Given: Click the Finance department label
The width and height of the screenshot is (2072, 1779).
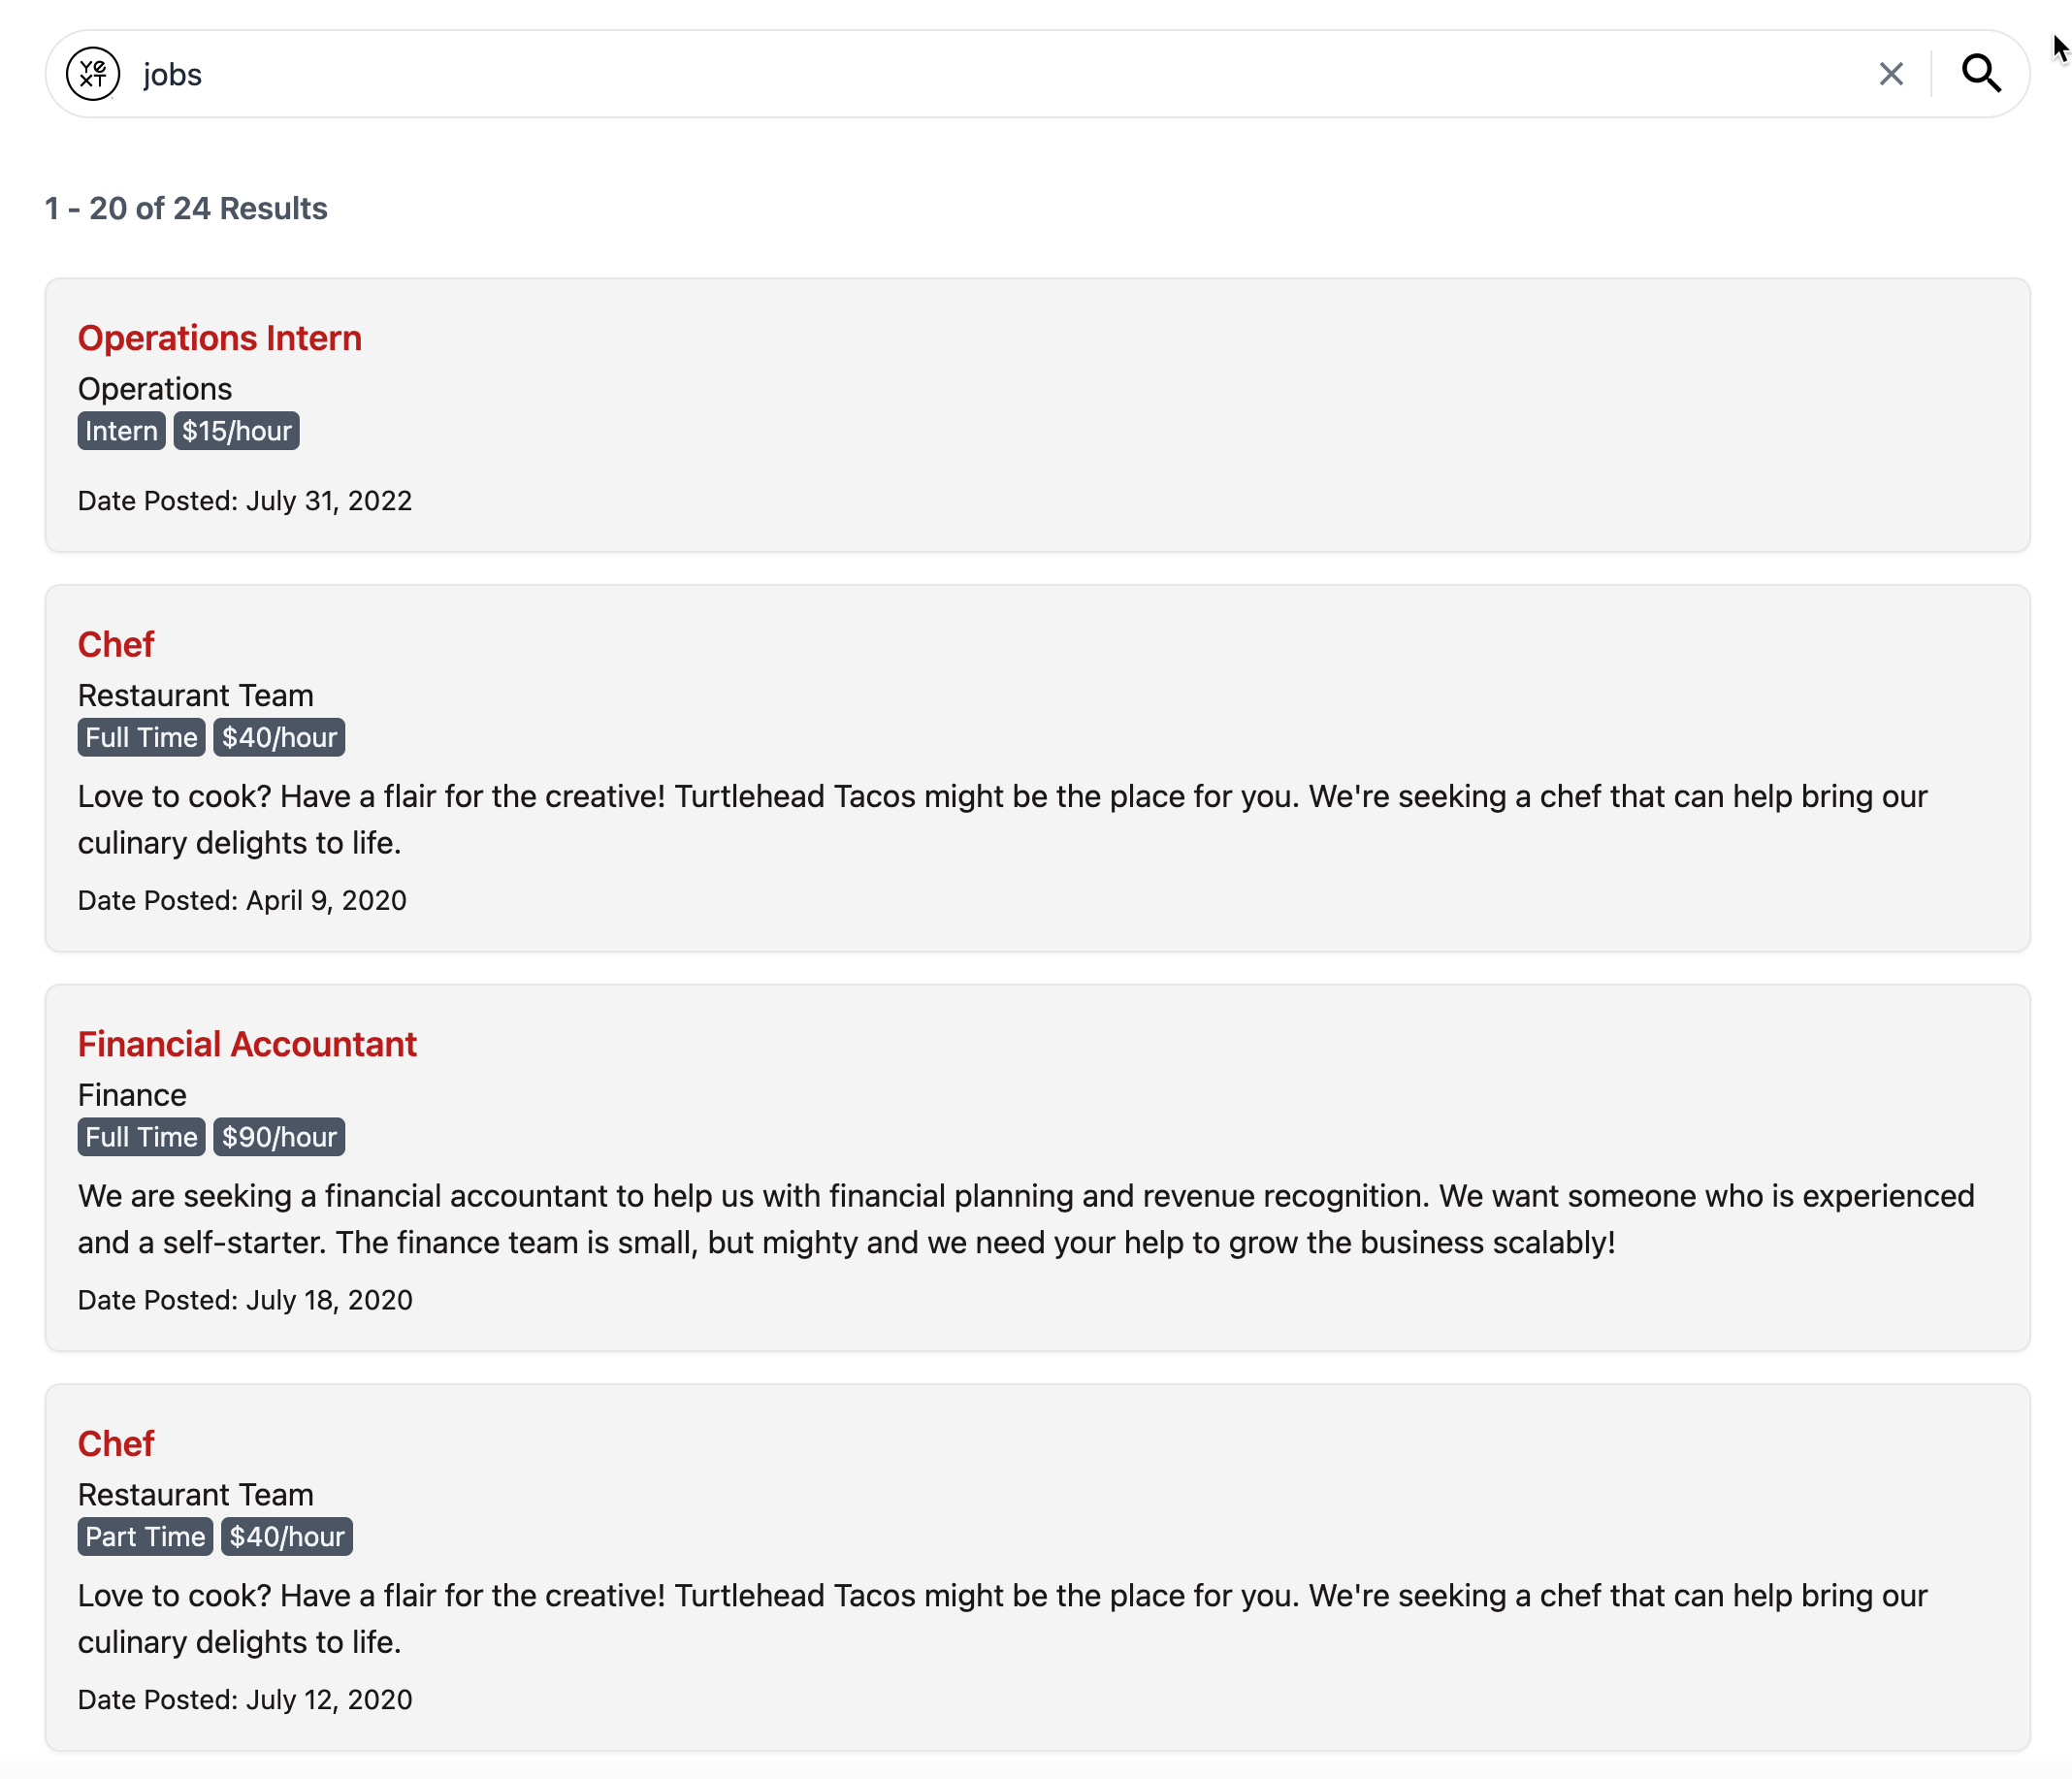Looking at the screenshot, I should [132, 1095].
